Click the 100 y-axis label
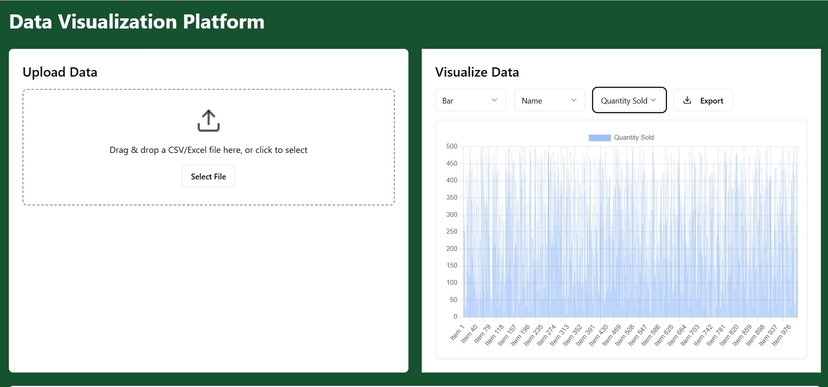828x387 pixels. coord(451,283)
